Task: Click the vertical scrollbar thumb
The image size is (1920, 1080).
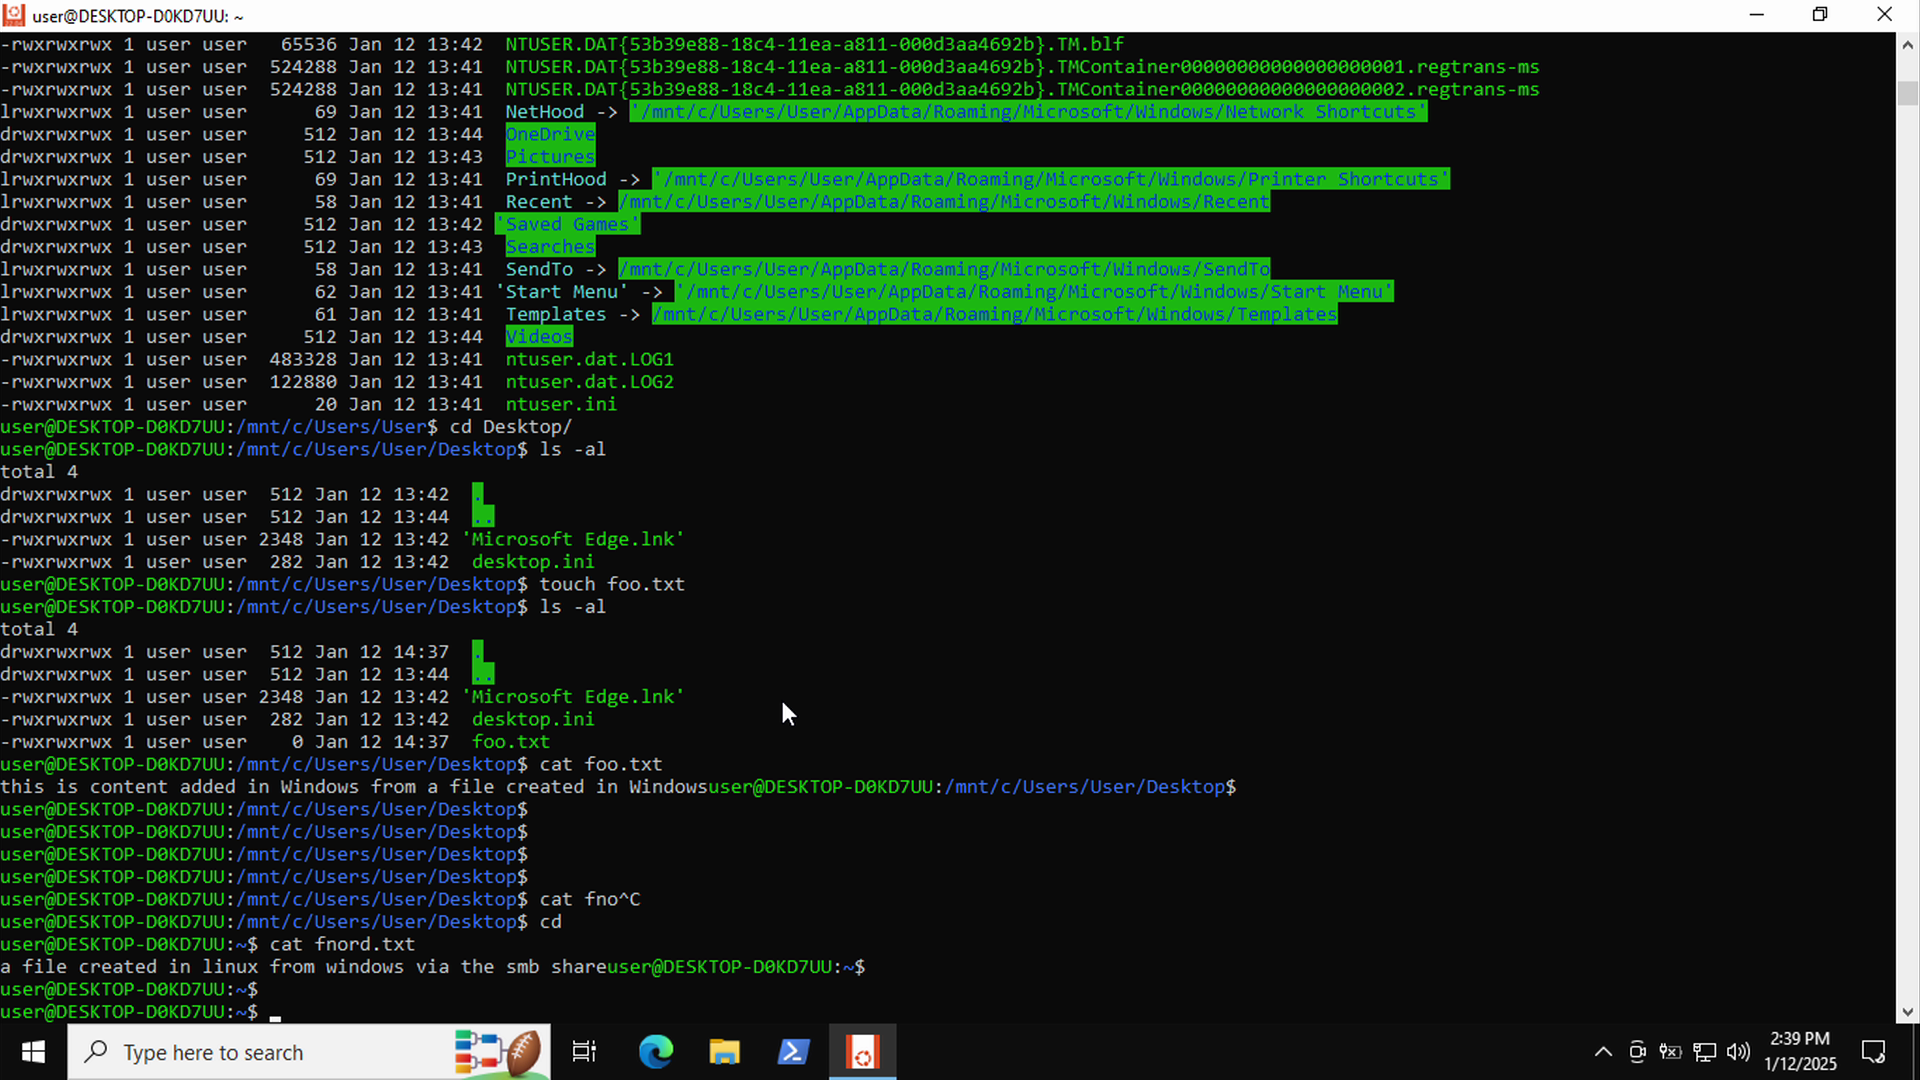Action: (1908, 93)
